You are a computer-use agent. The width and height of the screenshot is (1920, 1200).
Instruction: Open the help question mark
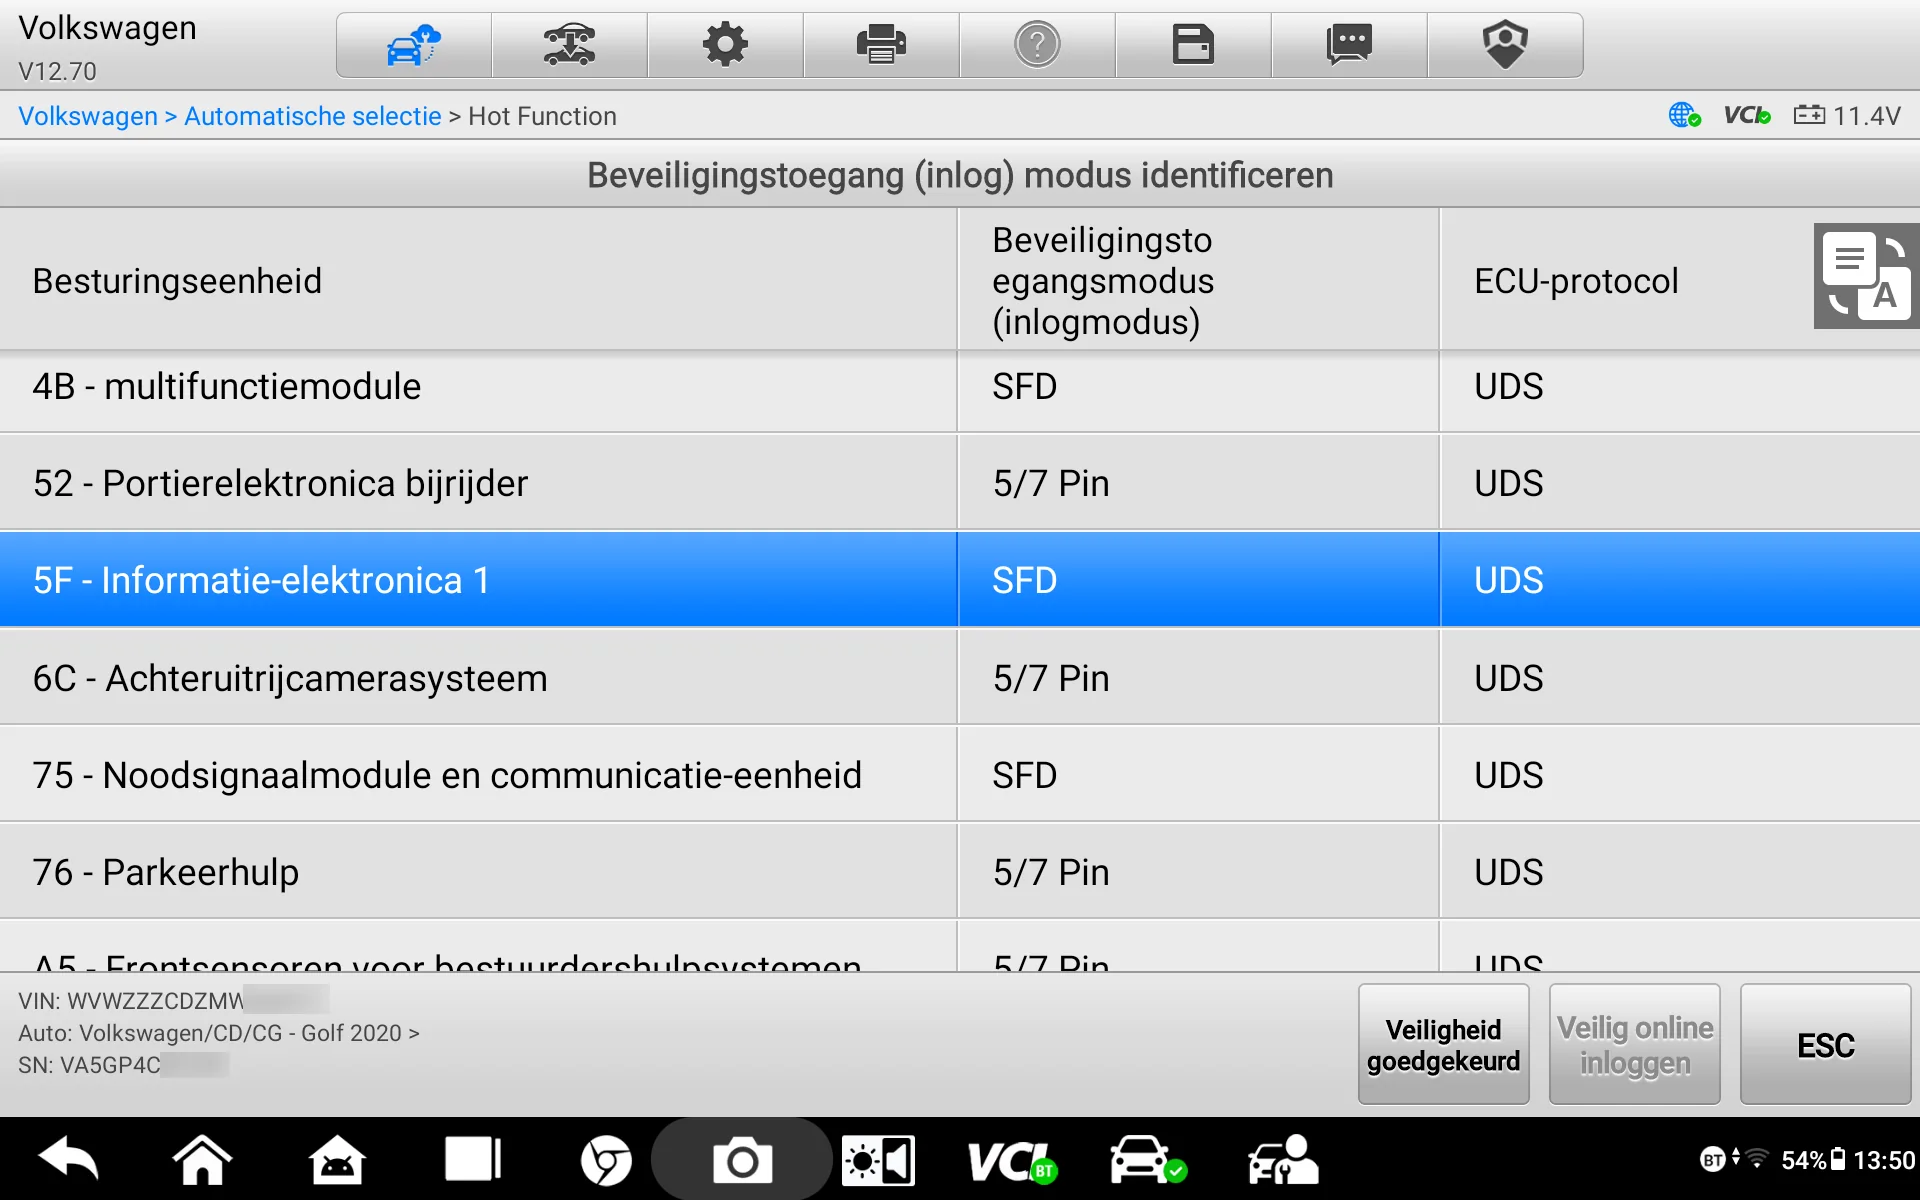[1038, 45]
